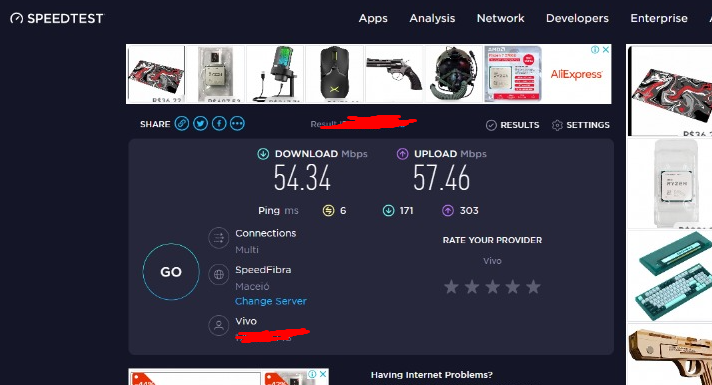
Task: Click the user icon beside Vivo
Action: [x=218, y=326]
